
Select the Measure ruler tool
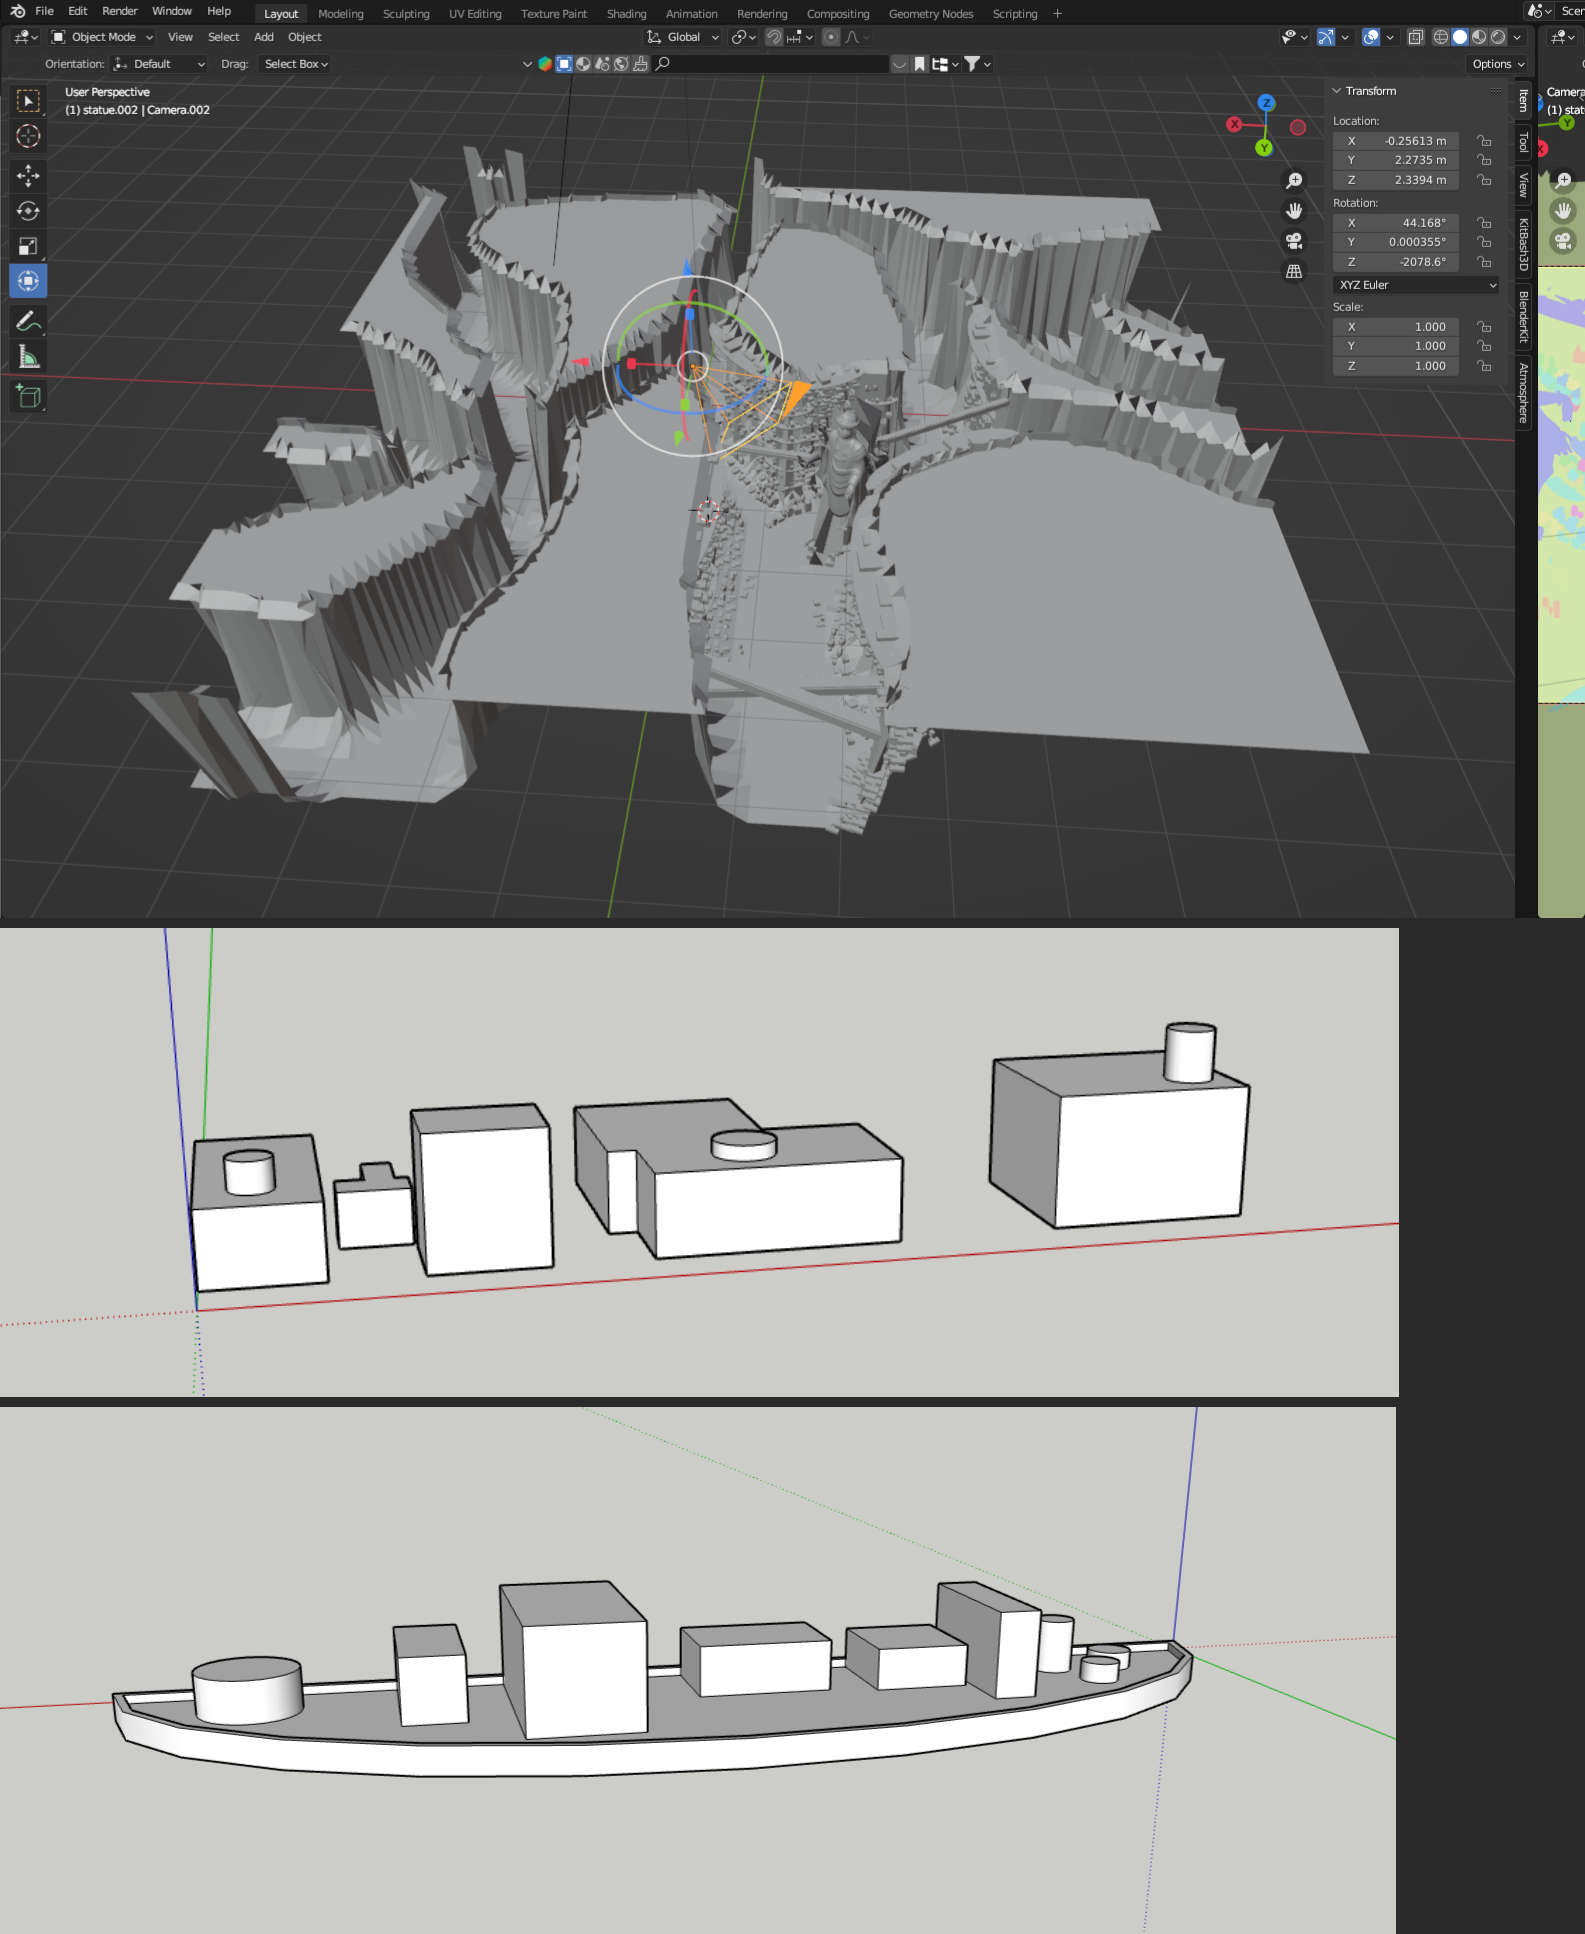28,357
